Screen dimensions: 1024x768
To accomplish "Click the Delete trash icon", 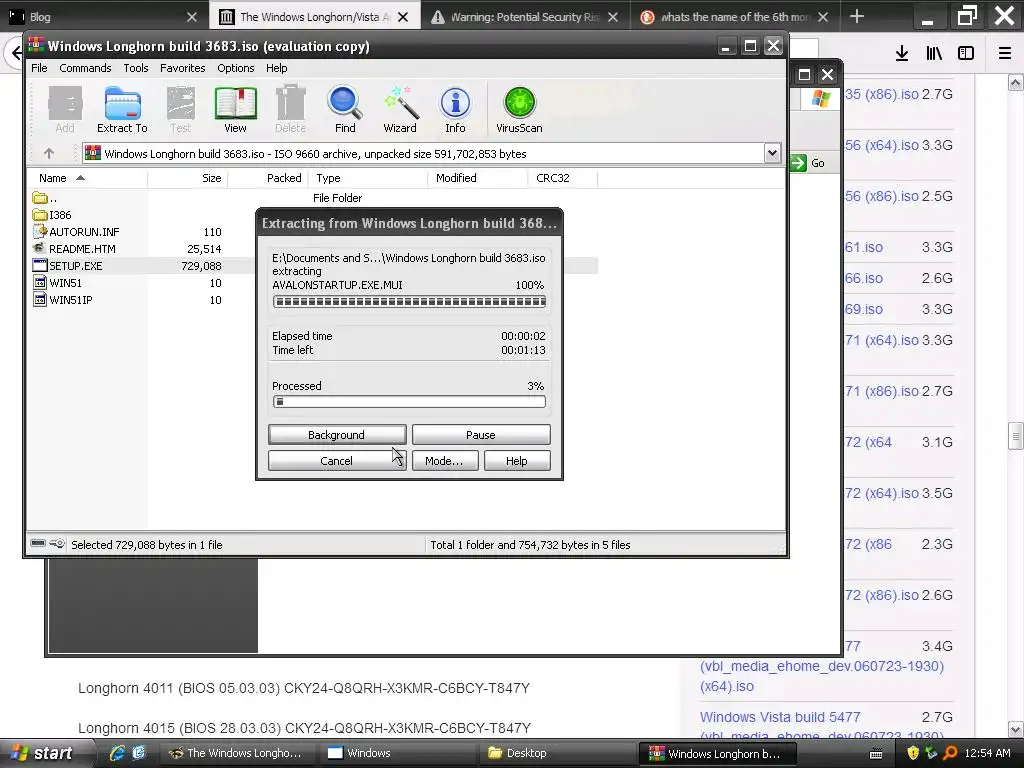I will (x=290, y=110).
